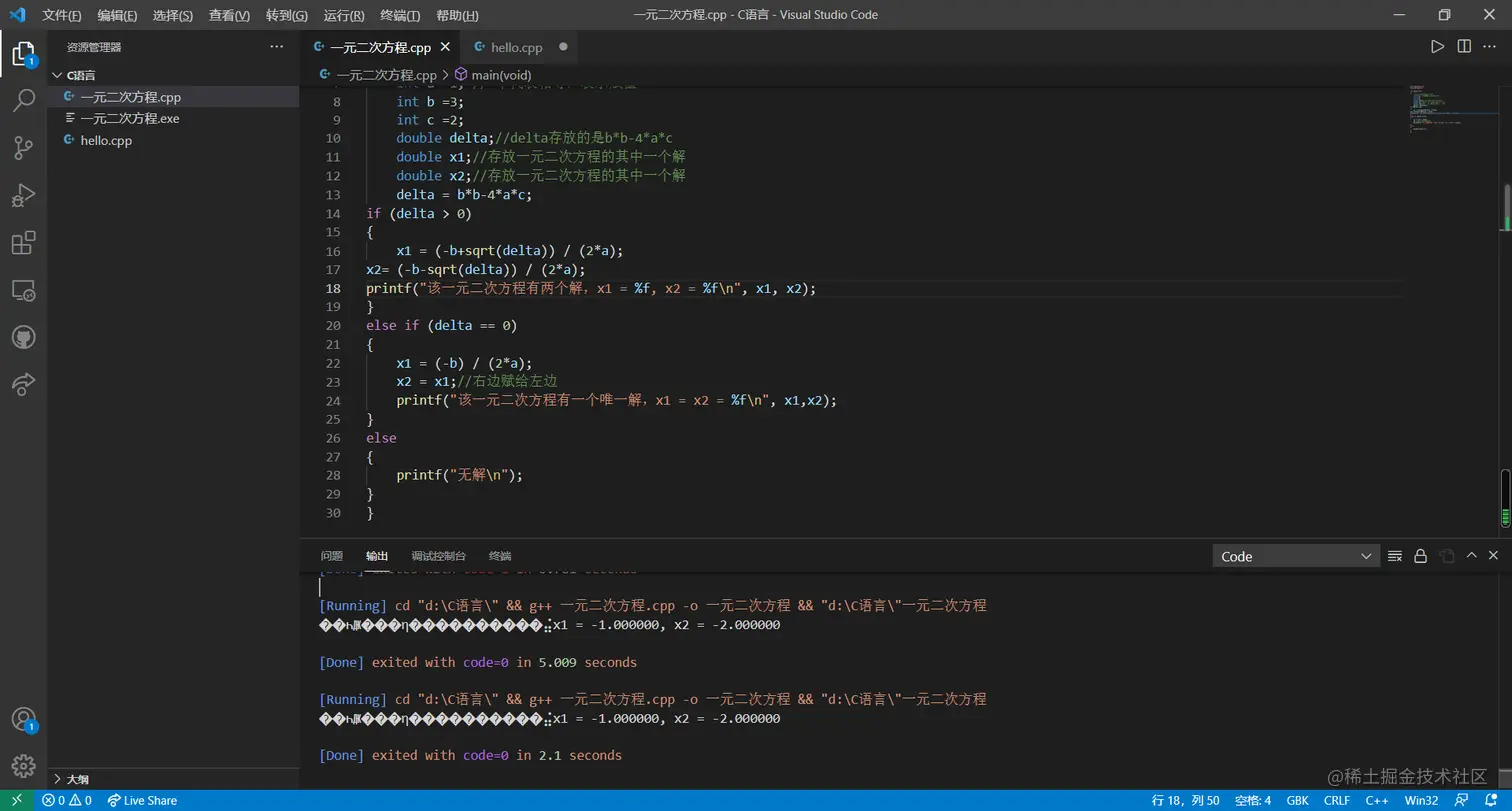Open hello.cpp in the Explorer tree

[x=173, y=140]
